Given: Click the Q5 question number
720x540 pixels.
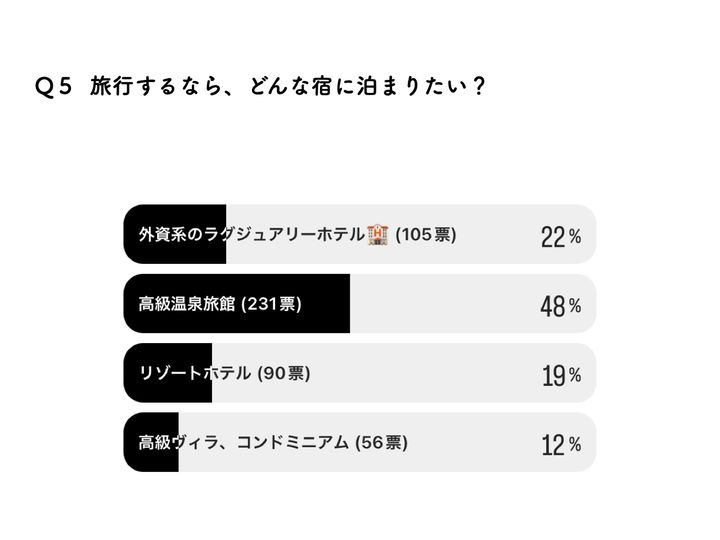Looking at the screenshot, I should pos(54,87).
